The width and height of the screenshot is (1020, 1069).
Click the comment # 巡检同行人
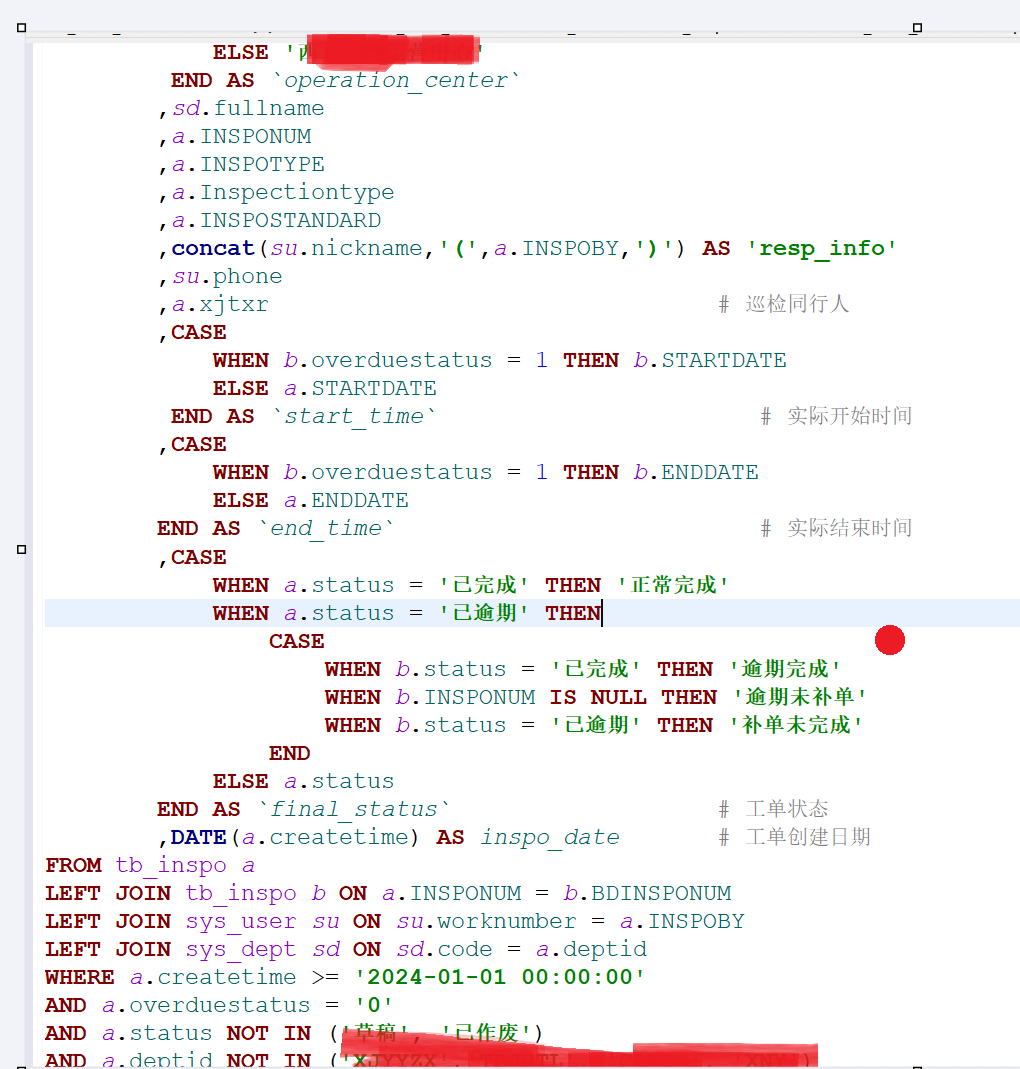[x=784, y=304]
